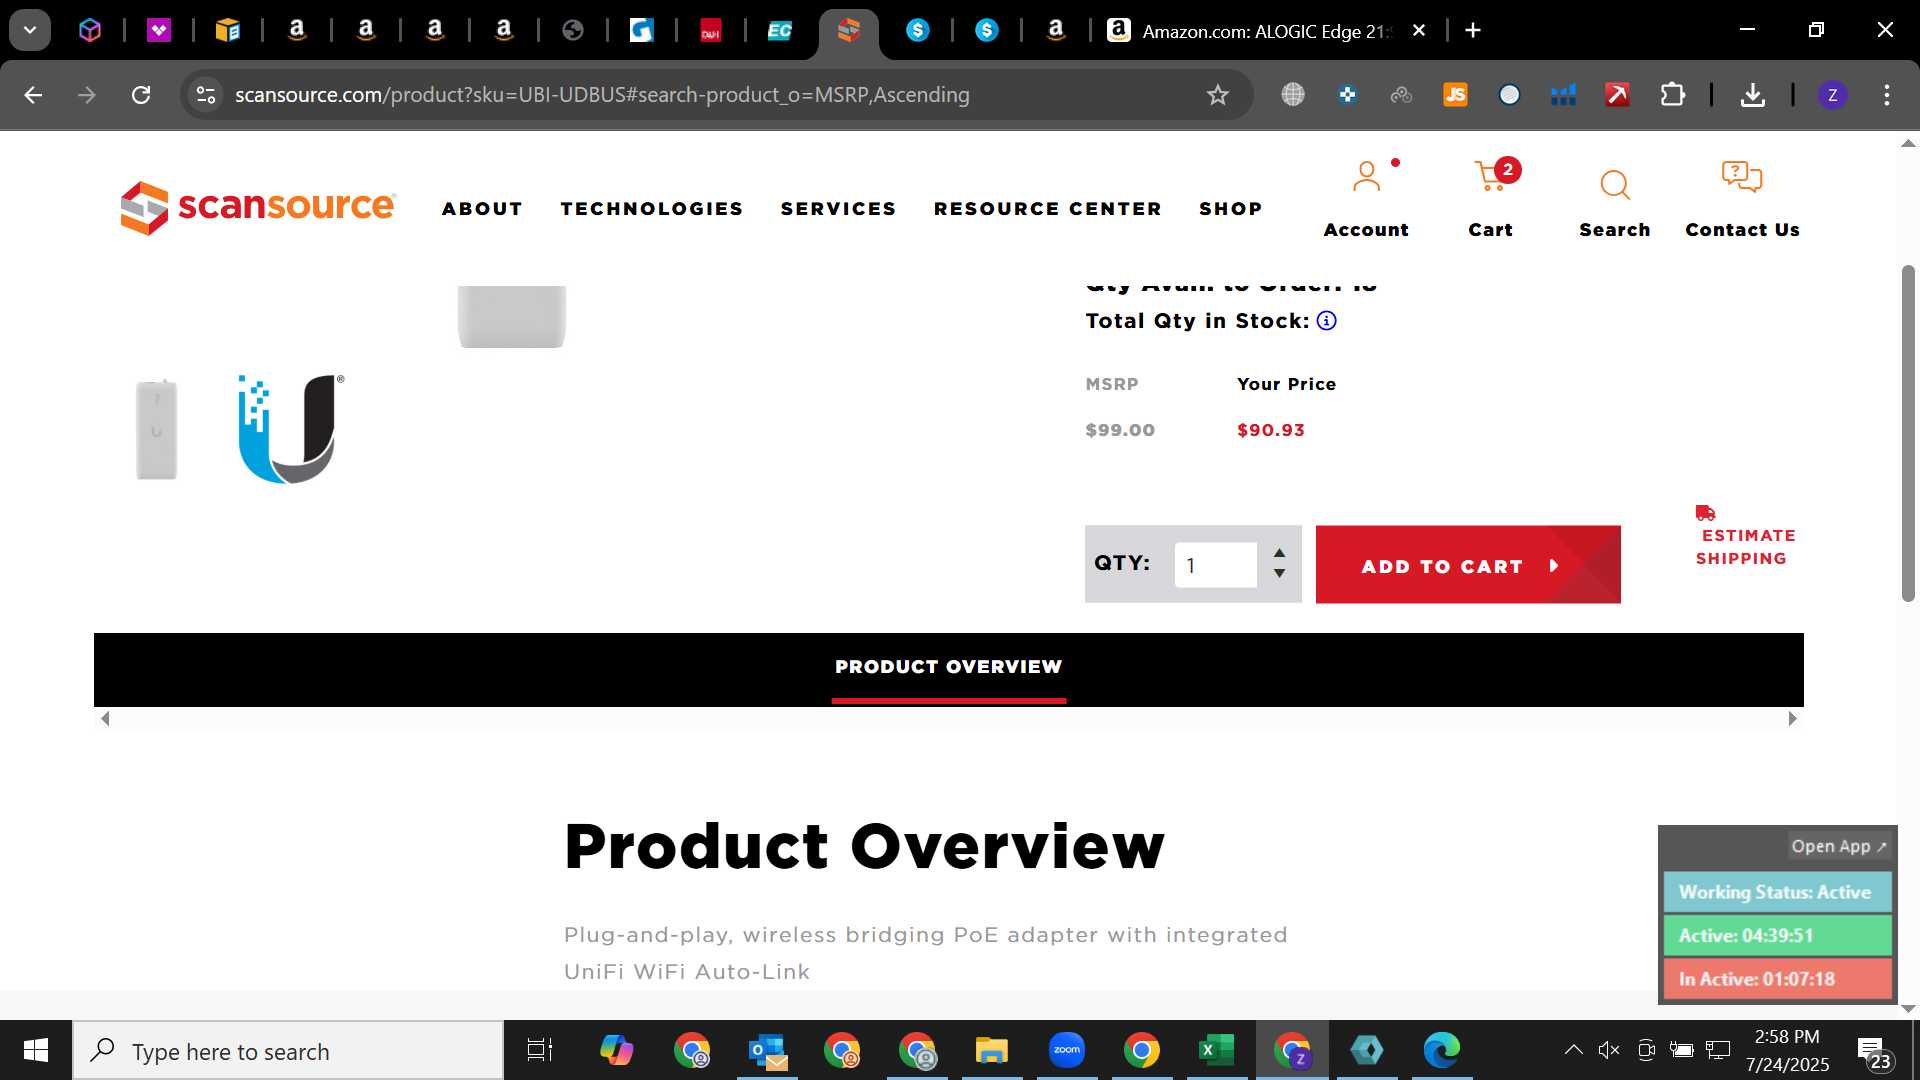
Task: Switch to the EC browser tab
Action: 779,31
